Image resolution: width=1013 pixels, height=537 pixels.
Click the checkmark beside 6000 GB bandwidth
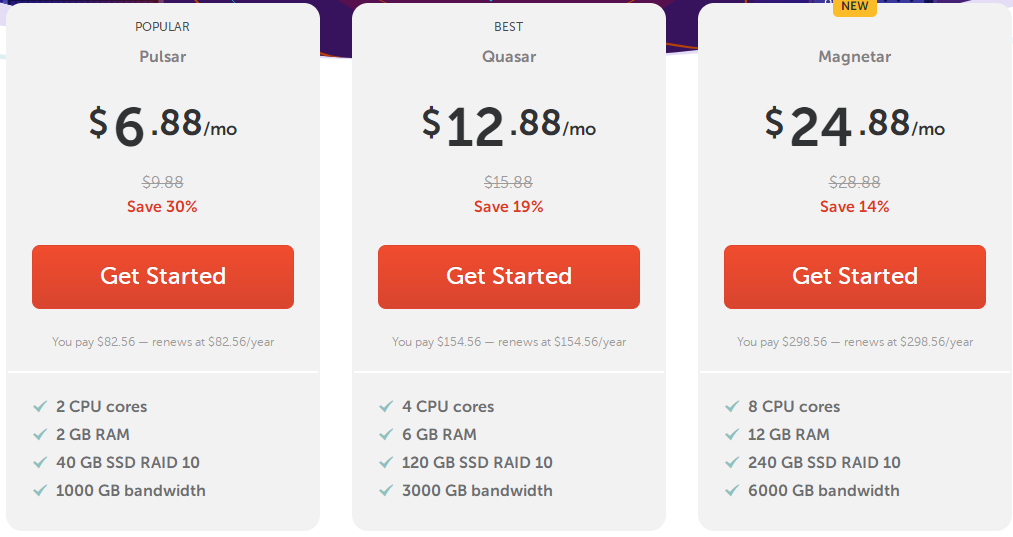[732, 490]
